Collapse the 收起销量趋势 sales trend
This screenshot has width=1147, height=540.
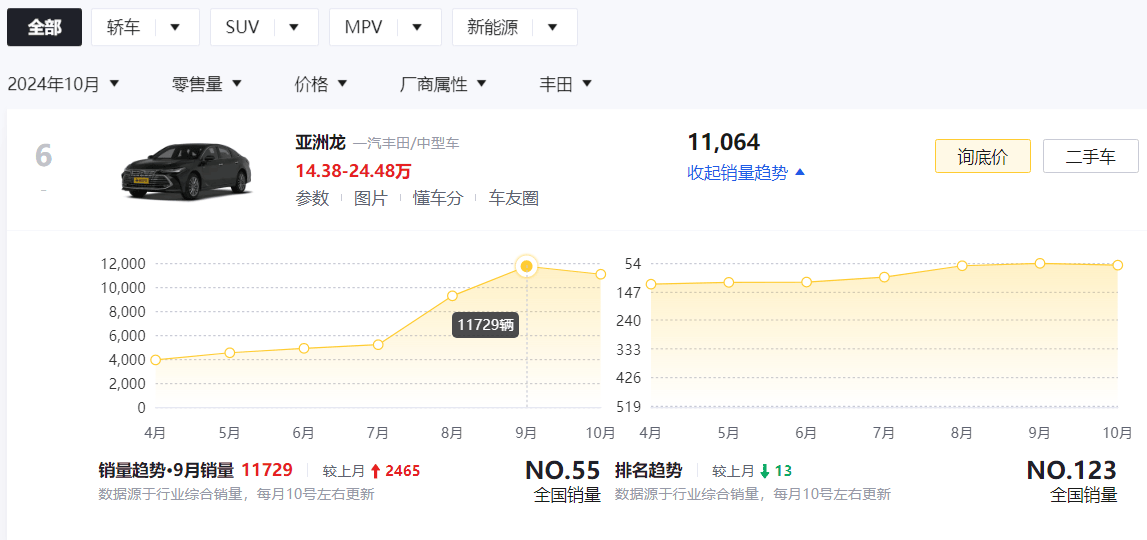point(746,172)
